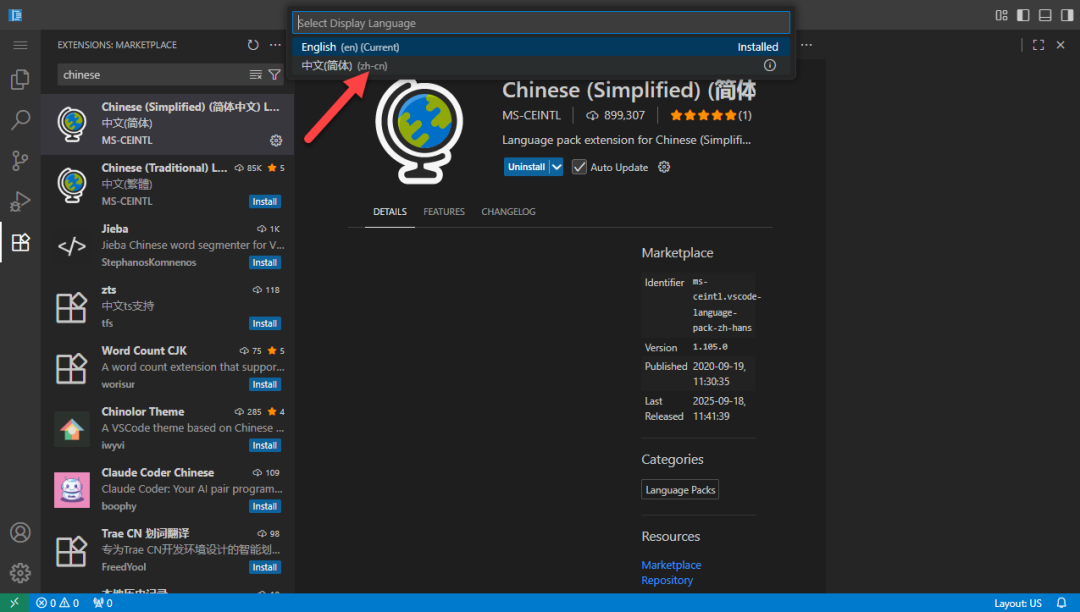Screen dimensions: 1080x612
Task: Install the Claude Coder Chinese extension
Action: point(264,506)
